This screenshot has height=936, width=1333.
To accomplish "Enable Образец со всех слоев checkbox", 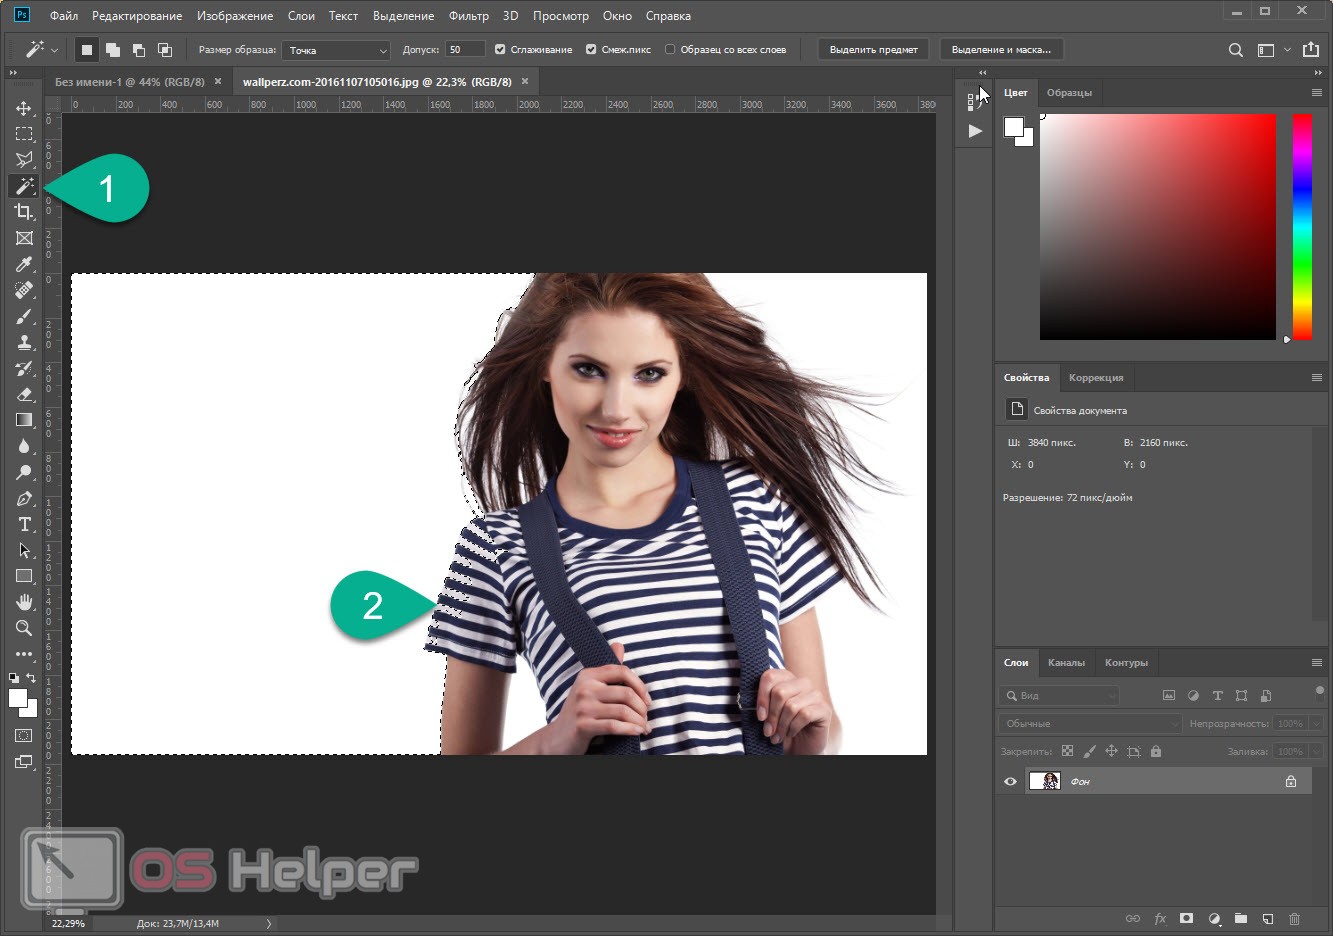I will 670,49.
